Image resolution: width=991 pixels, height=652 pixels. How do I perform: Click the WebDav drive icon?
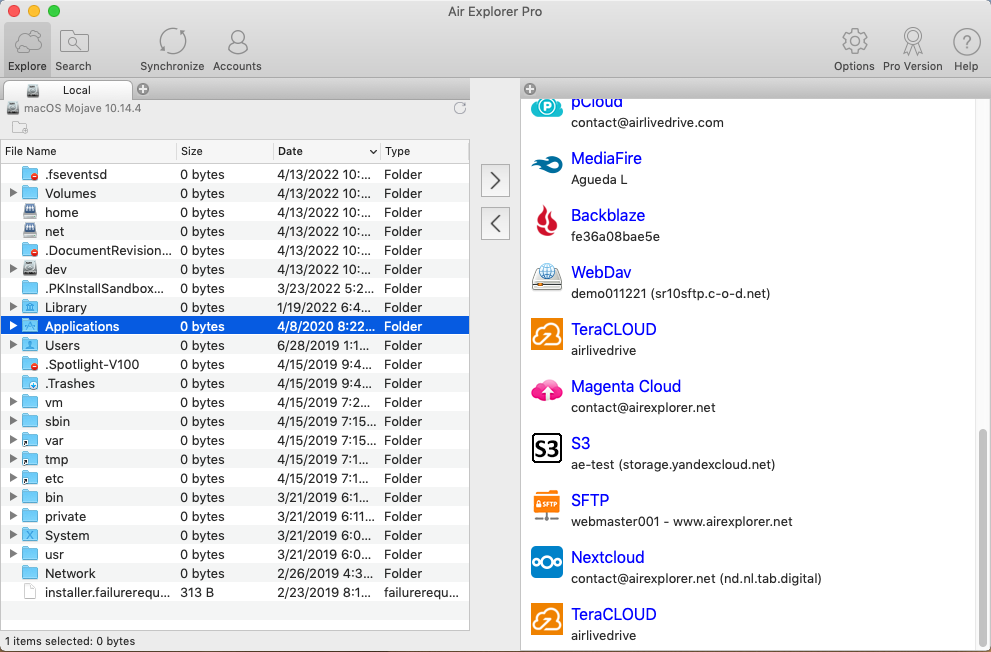coord(547,277)
